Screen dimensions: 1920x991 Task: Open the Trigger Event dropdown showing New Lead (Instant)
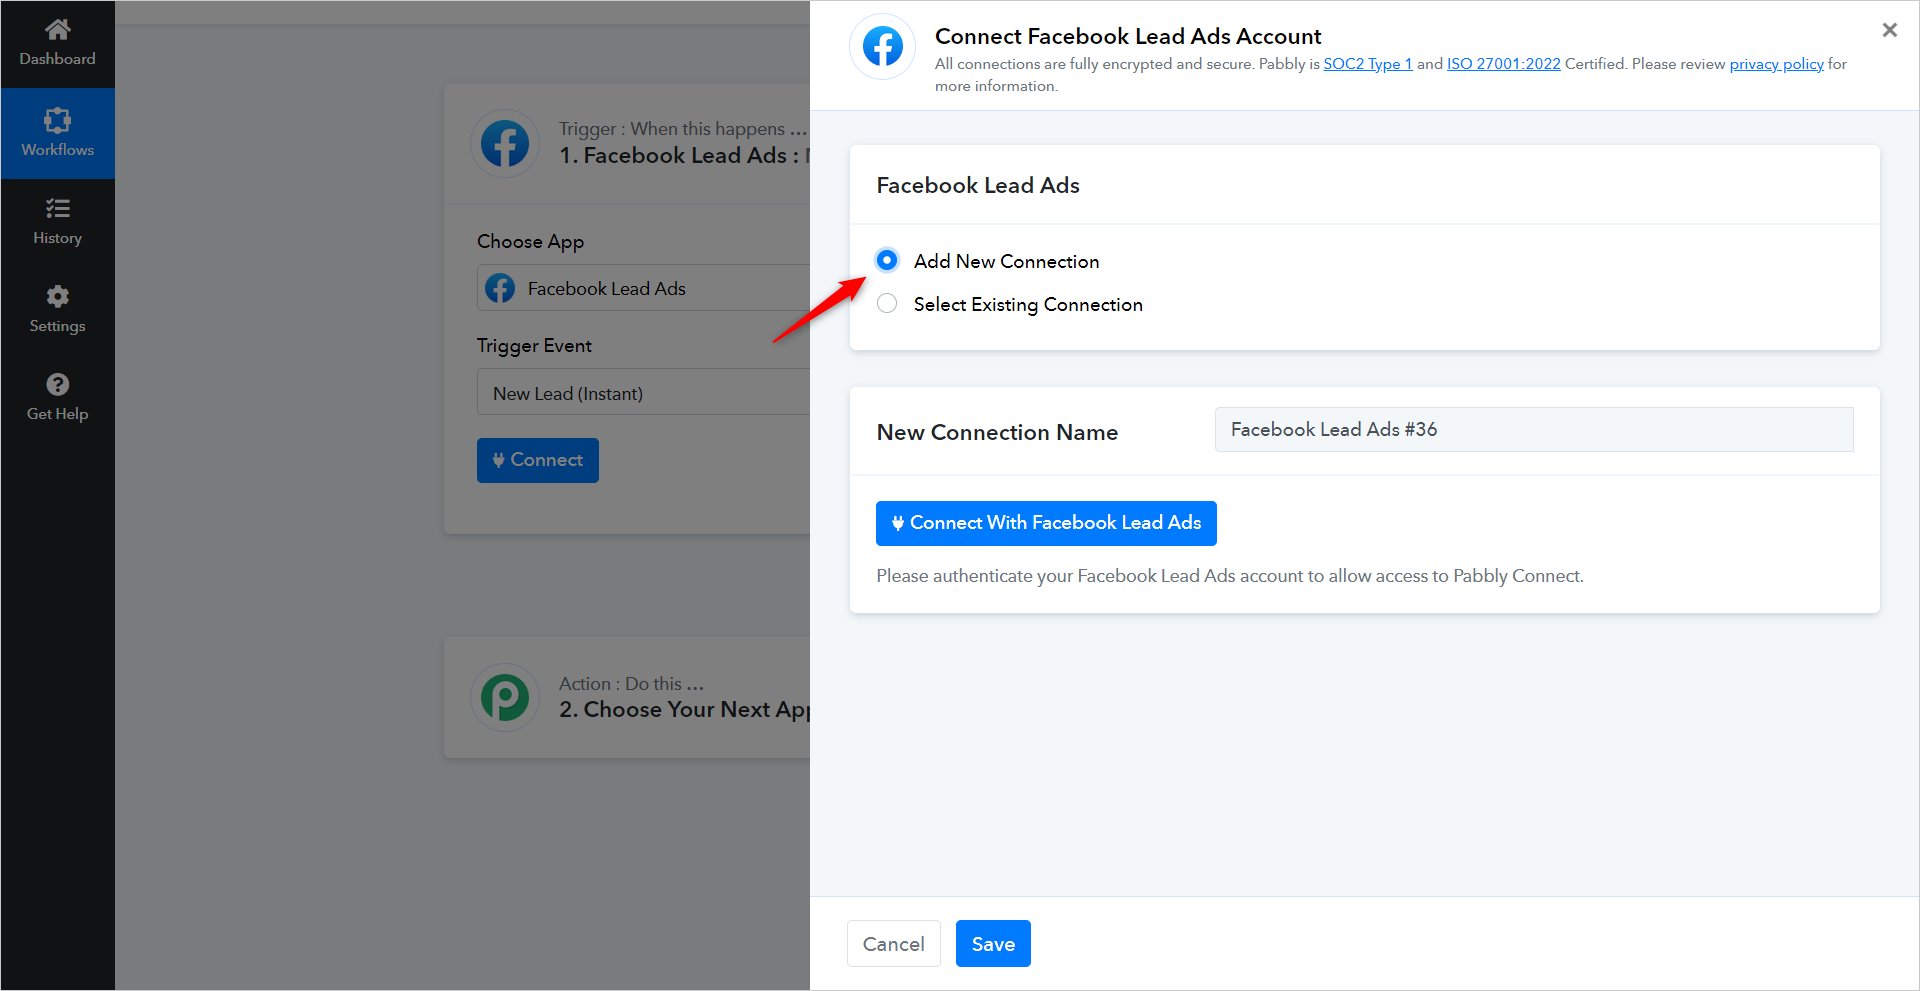tap(643, 393)
